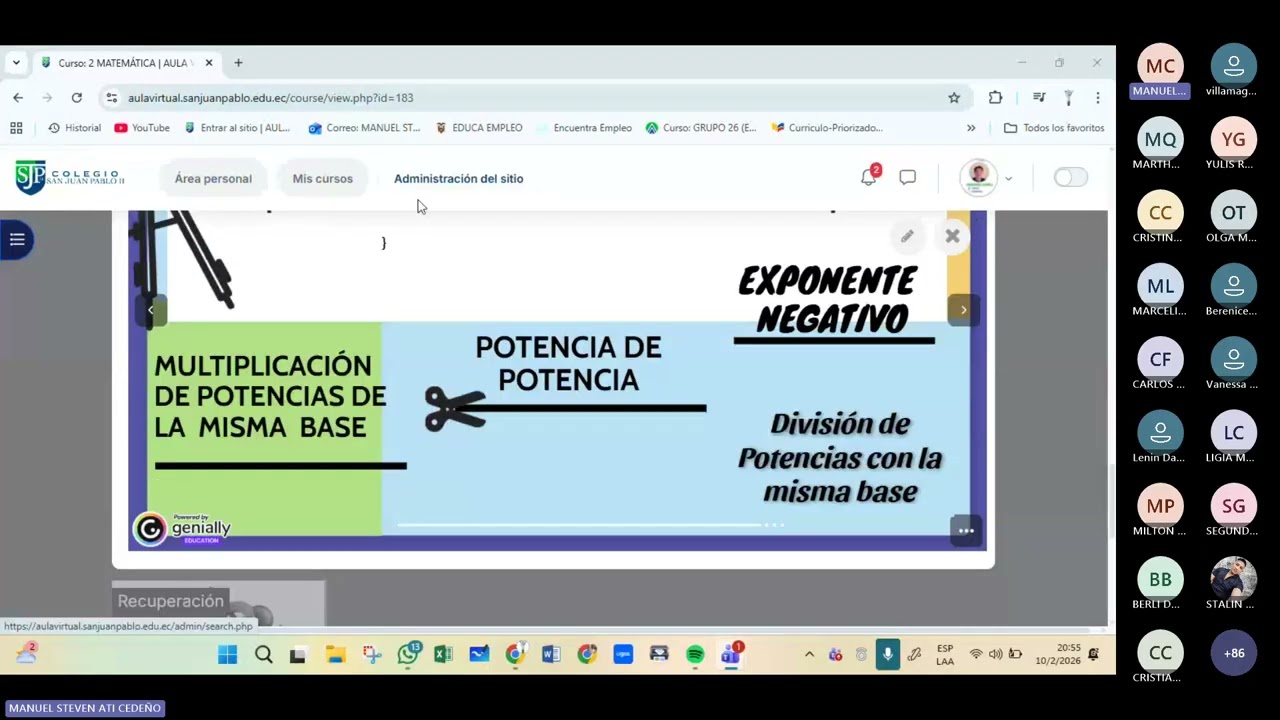Close the Curso: 2 MATEMÁTICA tab
The image size is (1280, 720).
[x=209, y=62]
